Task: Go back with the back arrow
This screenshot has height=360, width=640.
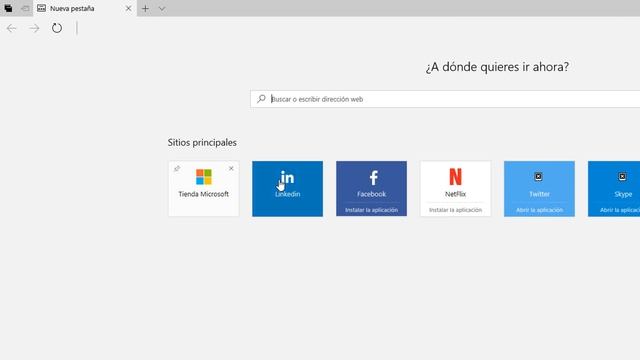Action: tap(11, 28)
